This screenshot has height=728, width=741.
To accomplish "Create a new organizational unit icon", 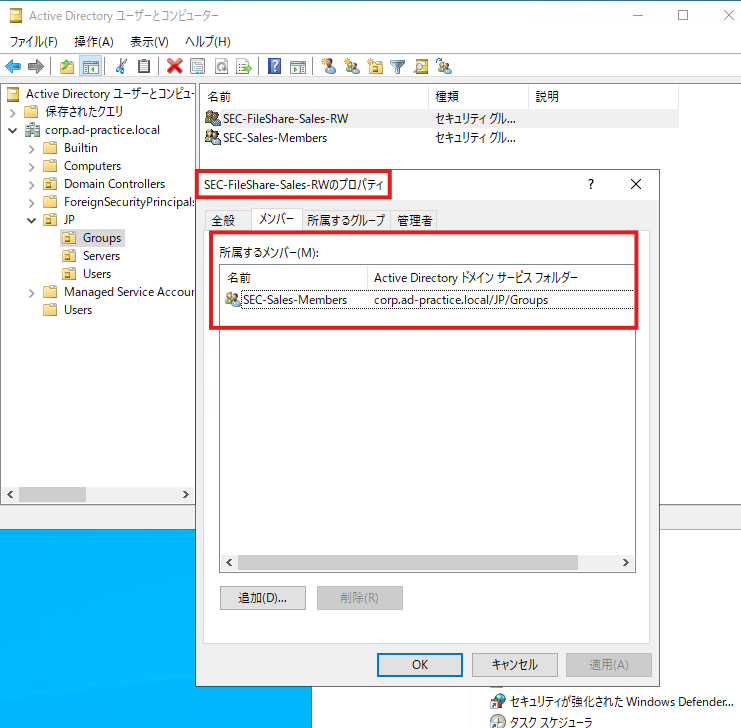I will (375, 67).
